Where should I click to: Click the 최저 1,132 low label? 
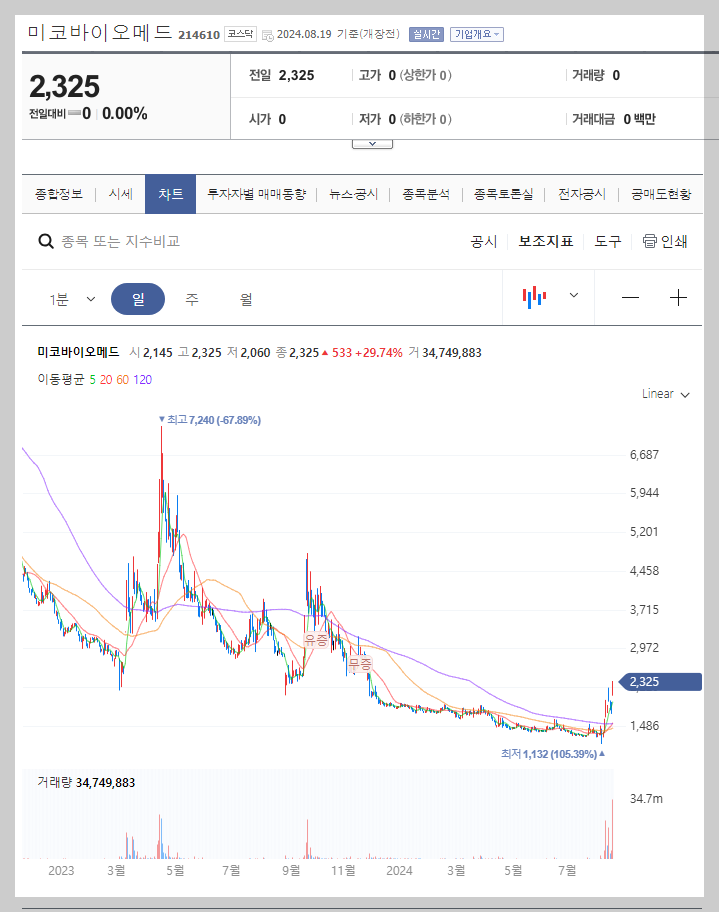coord(553,754)
